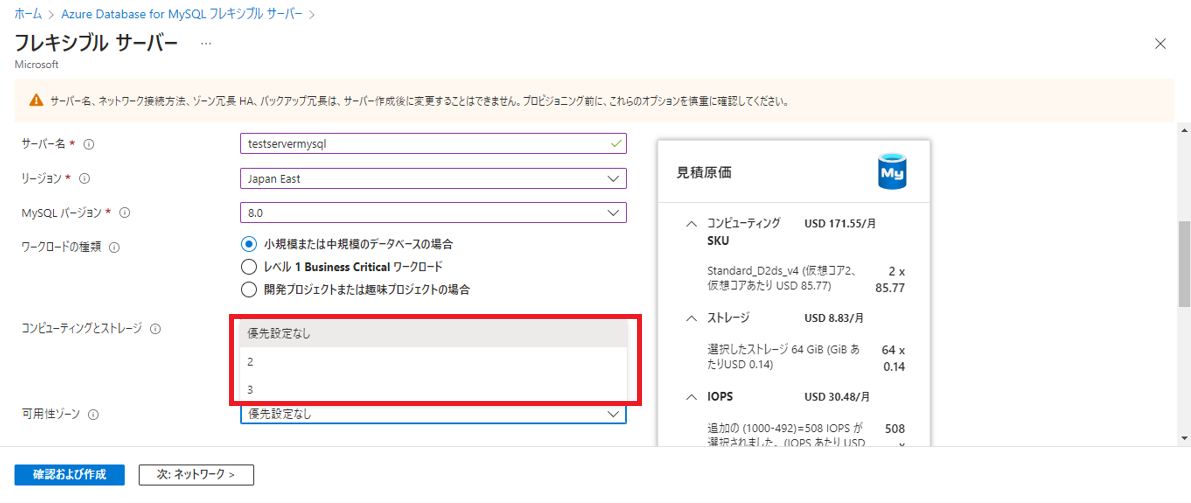Collapse the IOPS cost section
Viewport: 1191px width, 503px height.
click(x=691, y=397)
